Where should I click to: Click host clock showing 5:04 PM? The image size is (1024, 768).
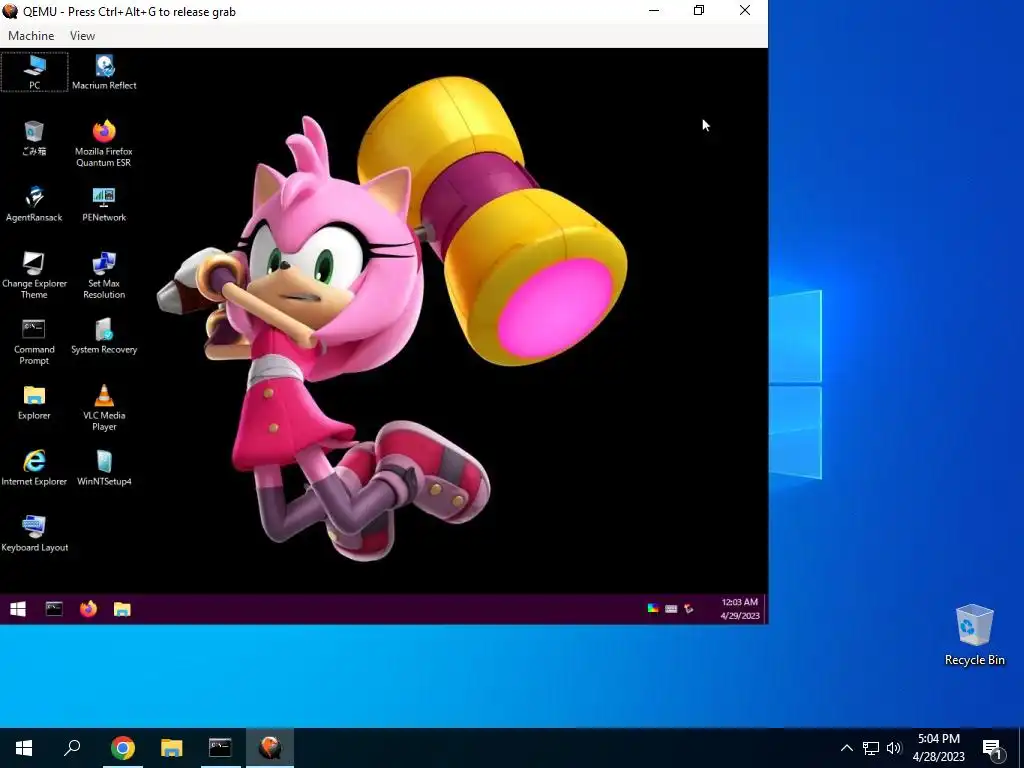click(938, 748)
